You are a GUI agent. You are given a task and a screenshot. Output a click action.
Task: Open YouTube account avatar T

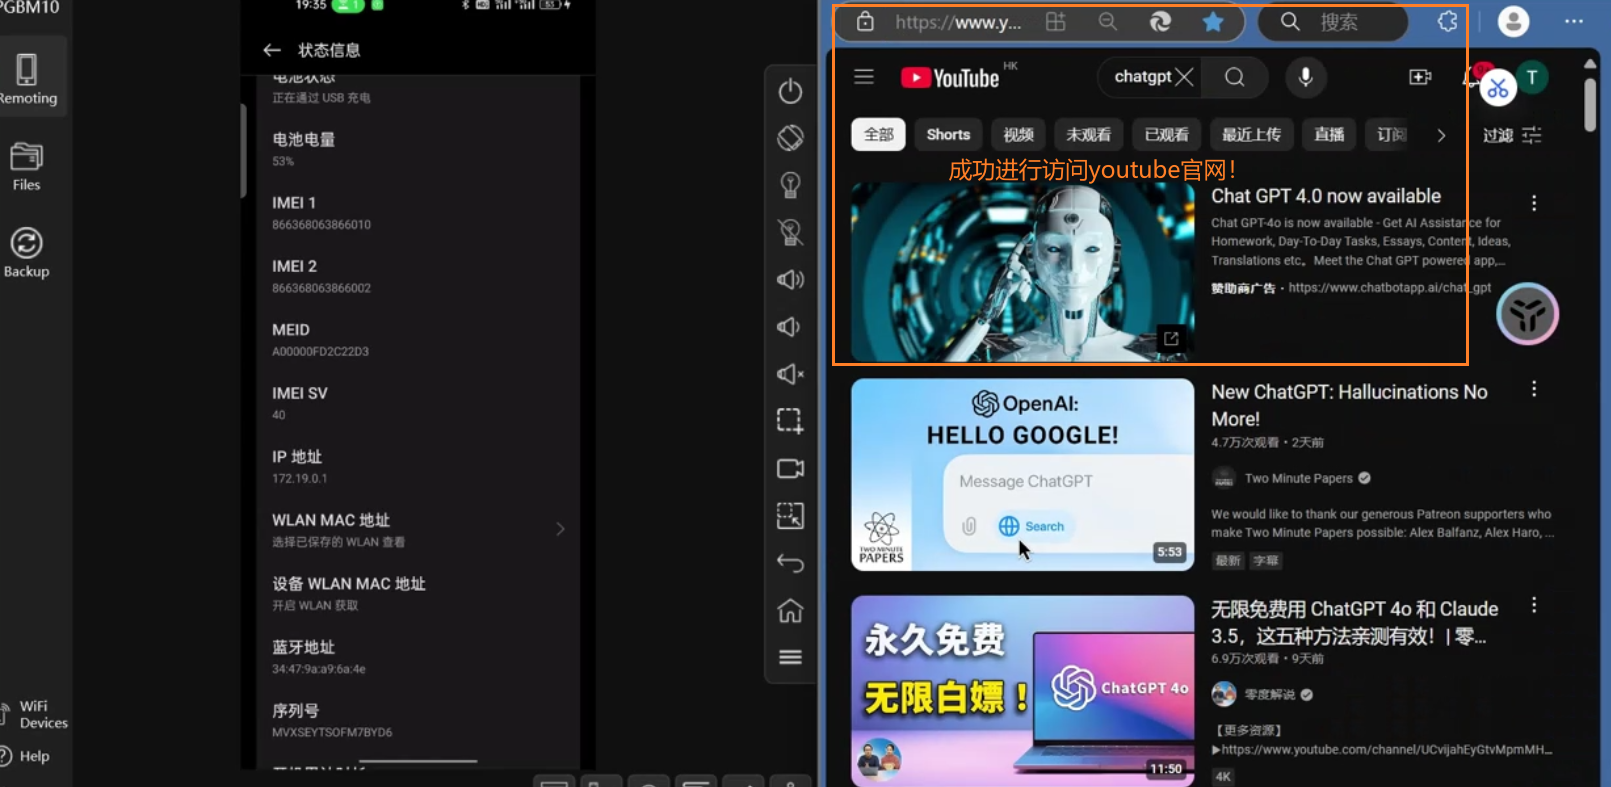1532,77
